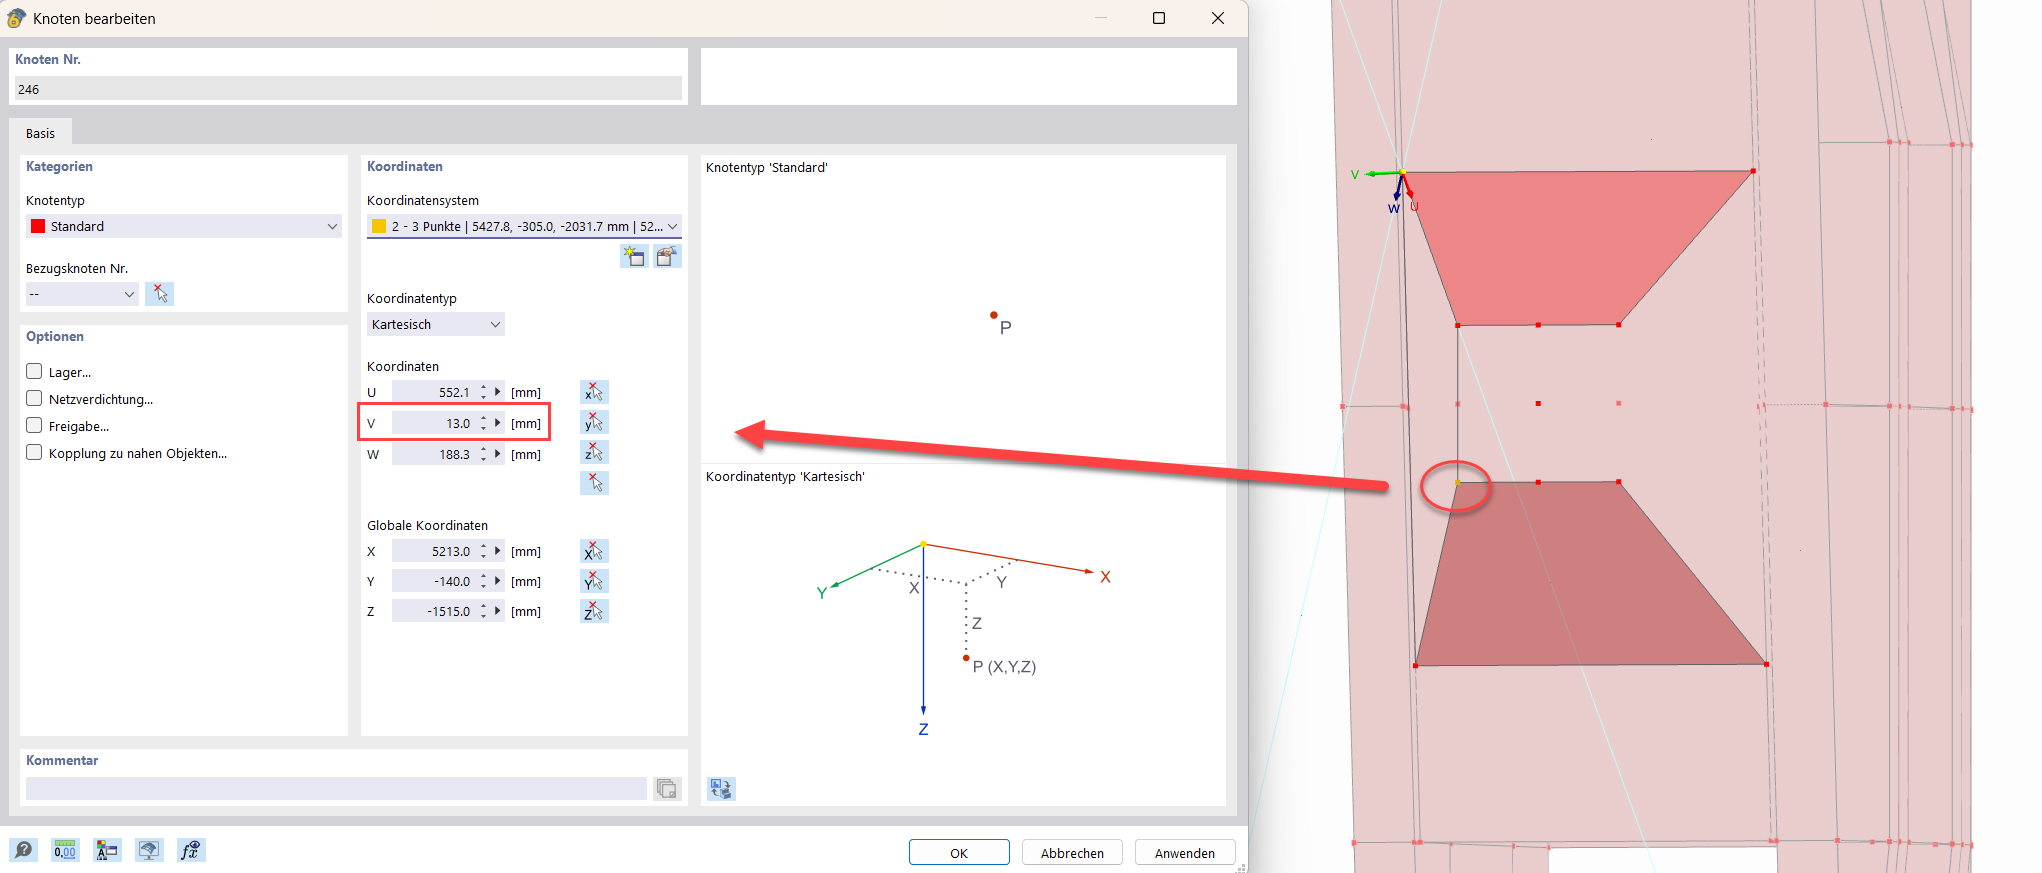
Task: Click the new coordinate system icon
Action: [634, 257]
